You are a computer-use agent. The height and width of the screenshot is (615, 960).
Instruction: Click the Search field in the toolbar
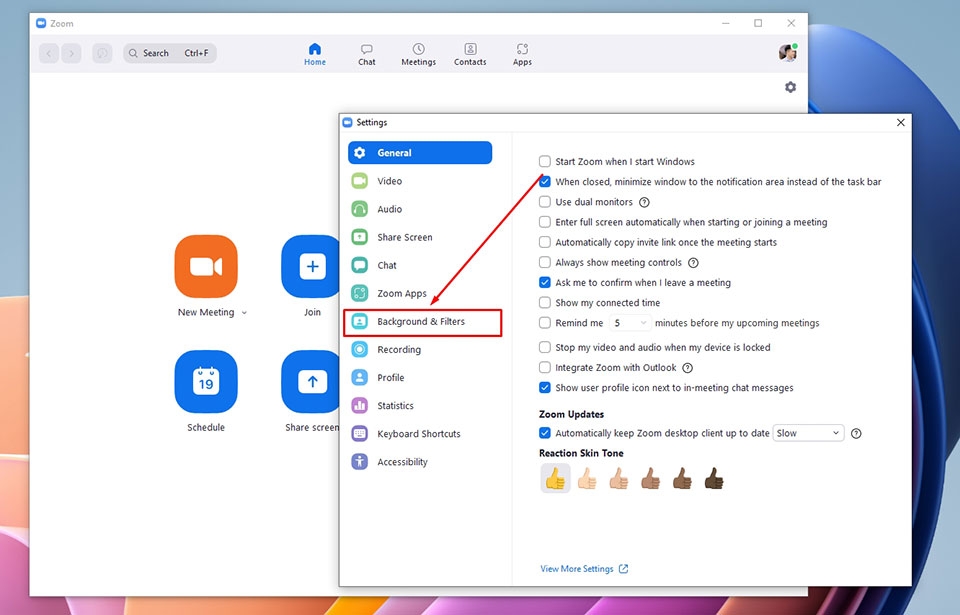tap(170, 53)
